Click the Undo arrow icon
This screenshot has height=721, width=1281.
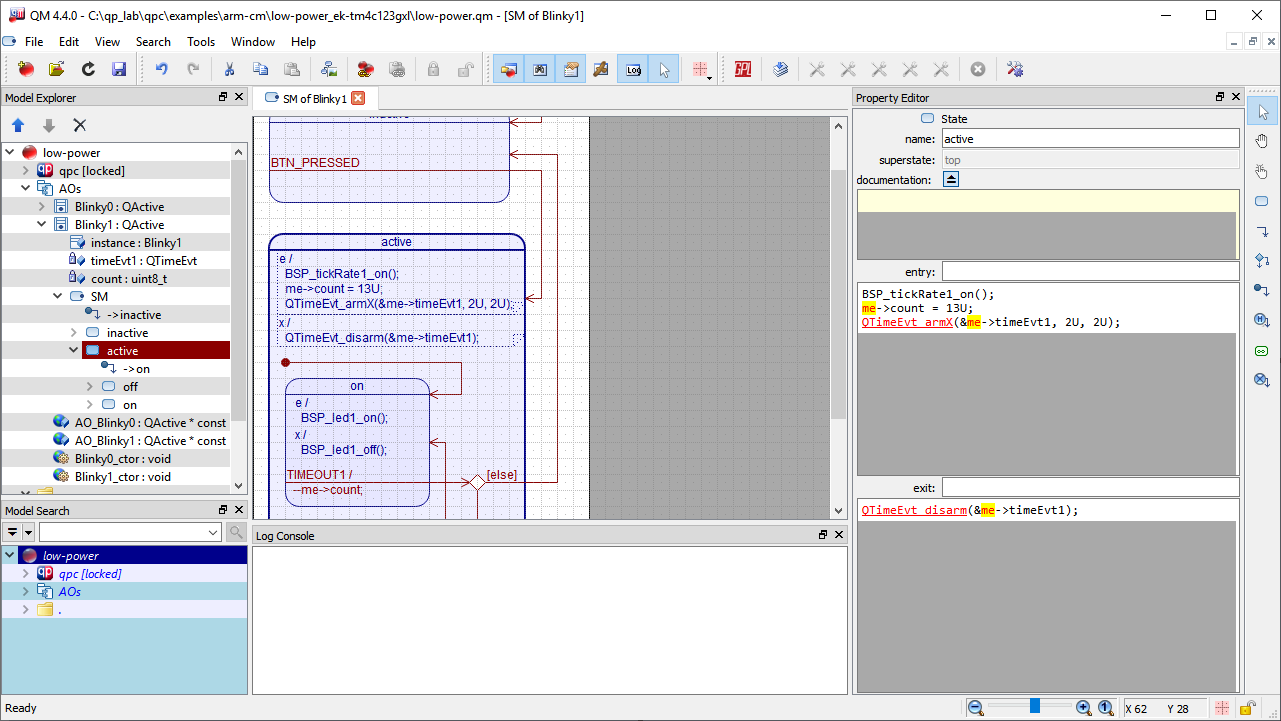coord(161,69)
